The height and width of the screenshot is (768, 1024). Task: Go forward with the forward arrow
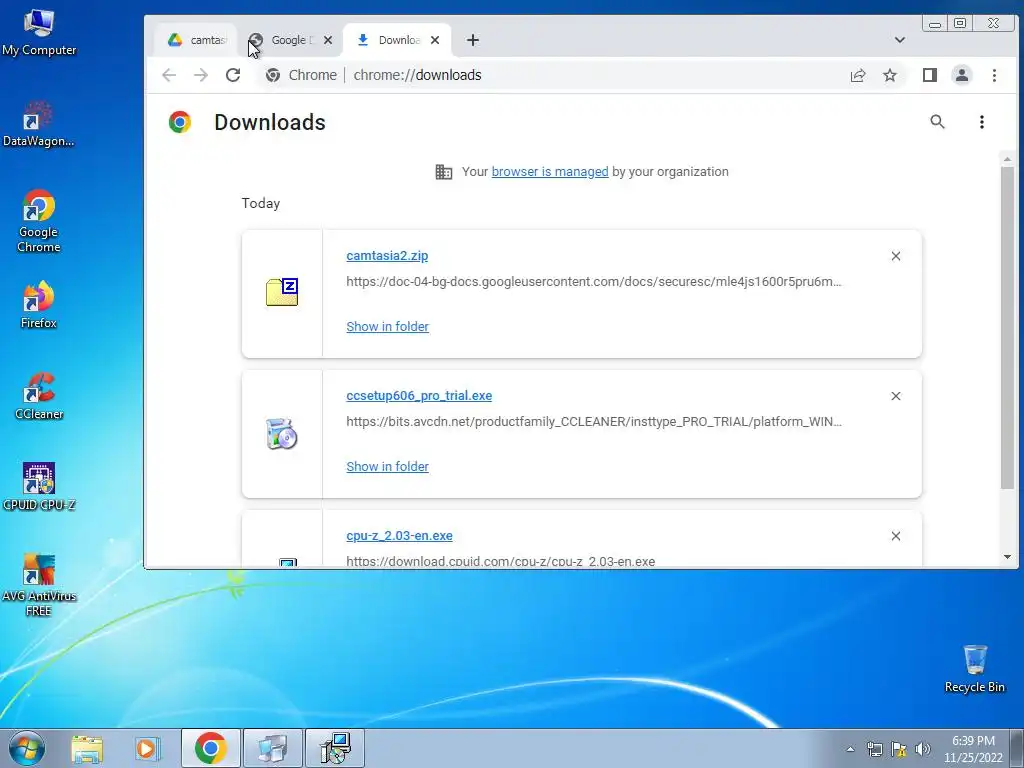pyautogui.click(x=201, y=75)
